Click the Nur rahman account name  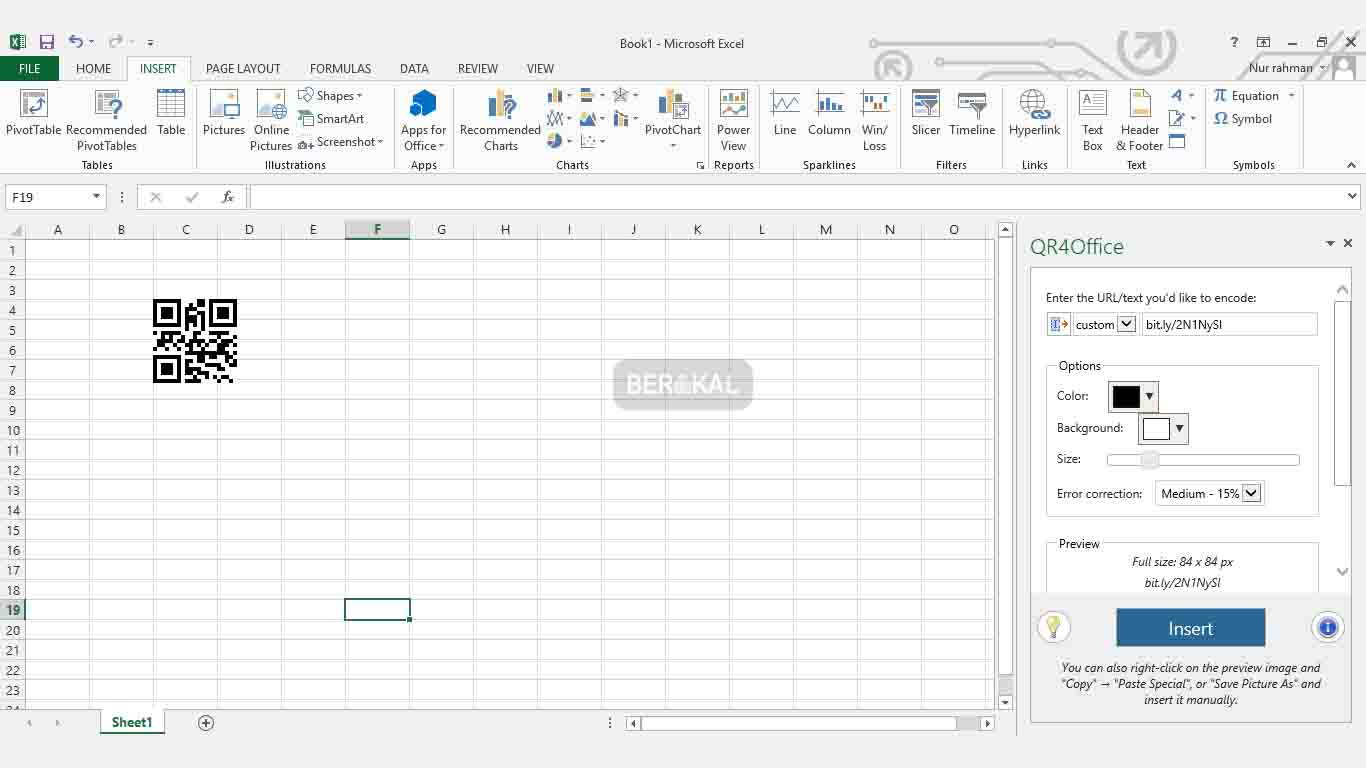coord(1280,68)
